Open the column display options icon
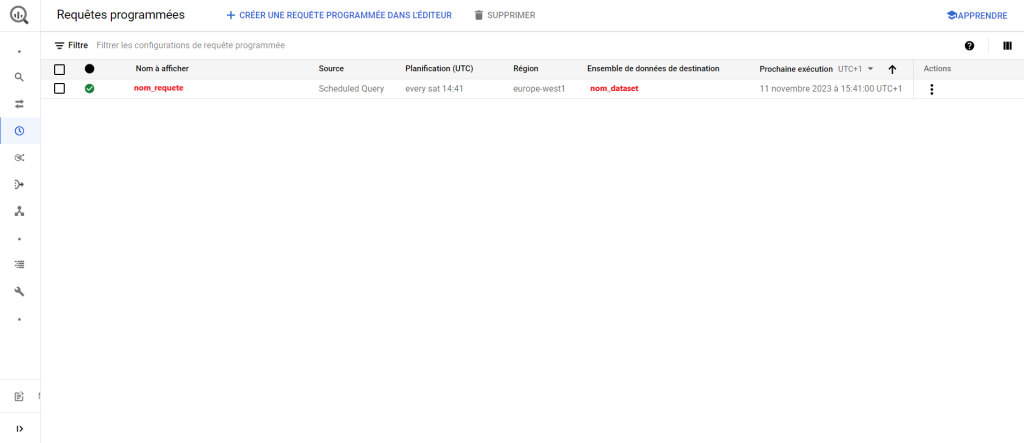1024x443 pixels. 1007,46
